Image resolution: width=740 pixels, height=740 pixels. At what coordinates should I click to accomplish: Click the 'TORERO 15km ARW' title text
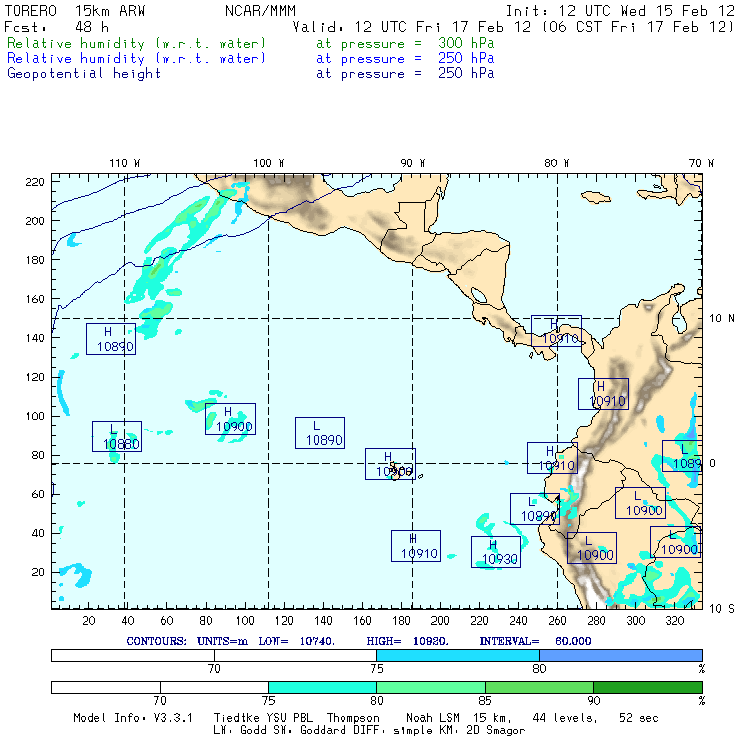[75, 11]
